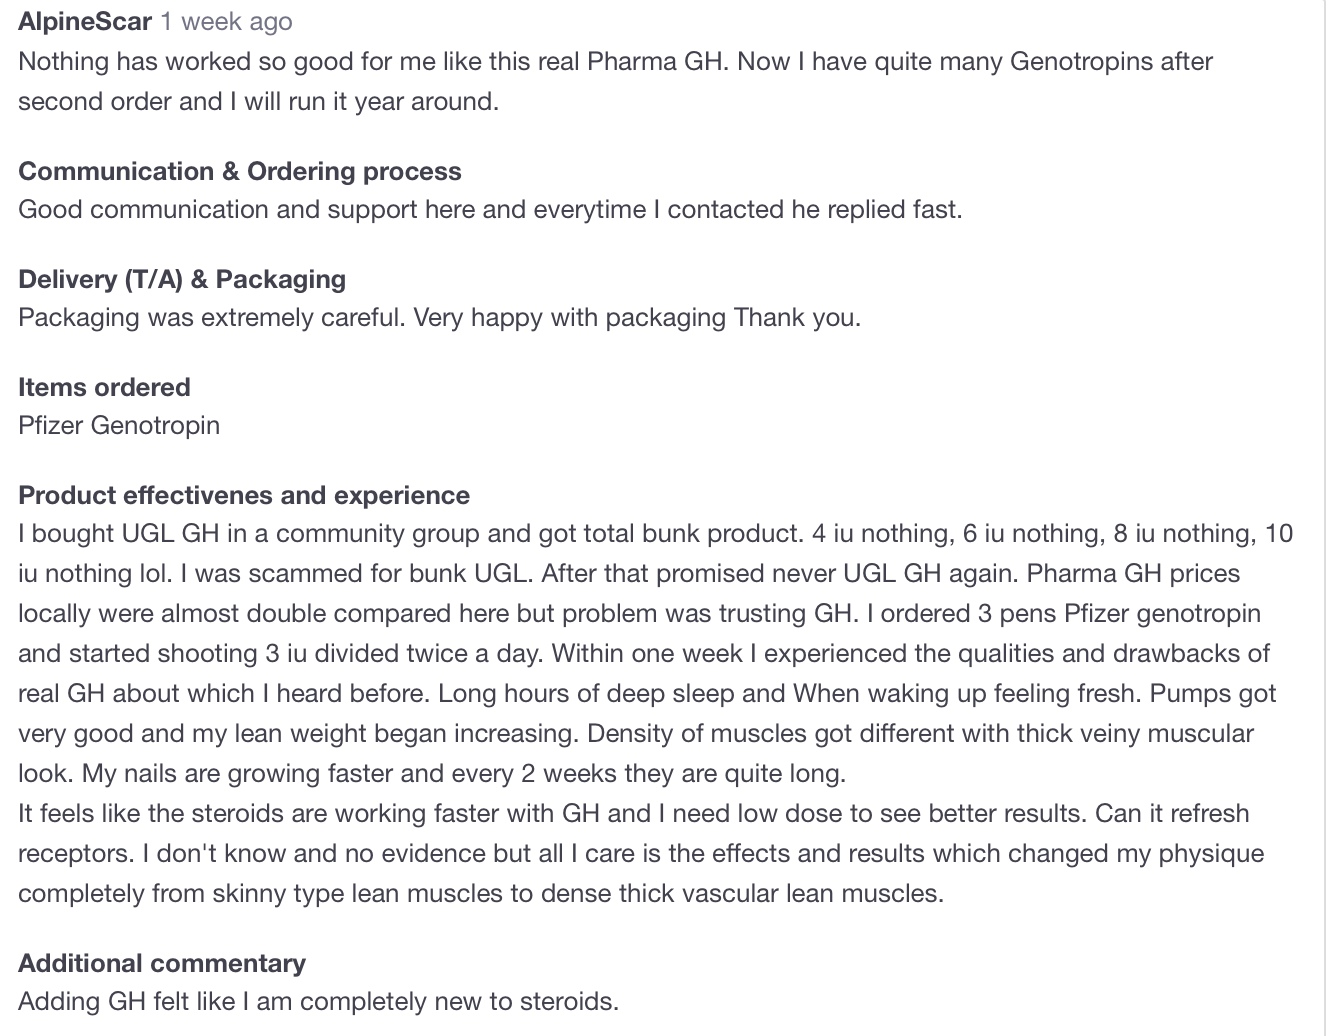Select the "Communication & Ordering process" heading
The width and height of the screenshot is (1336, 1036).
[x=240, y=171]
